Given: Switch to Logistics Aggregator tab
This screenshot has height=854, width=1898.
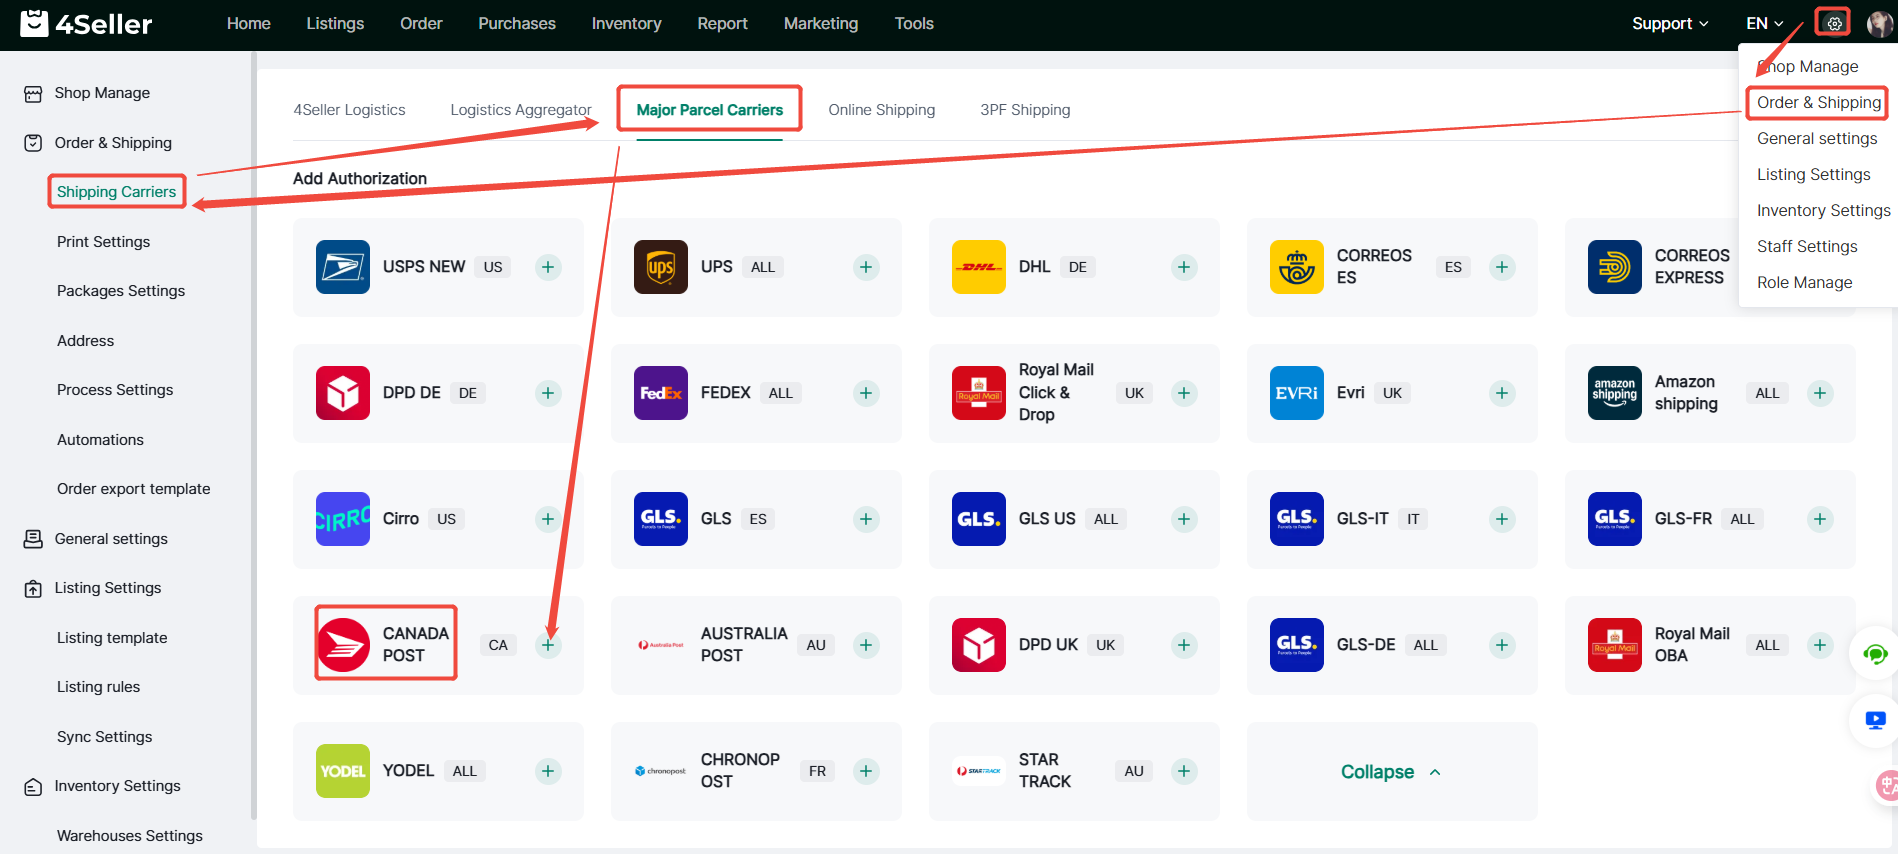Looking at the screenshot, I should point(521,110).
